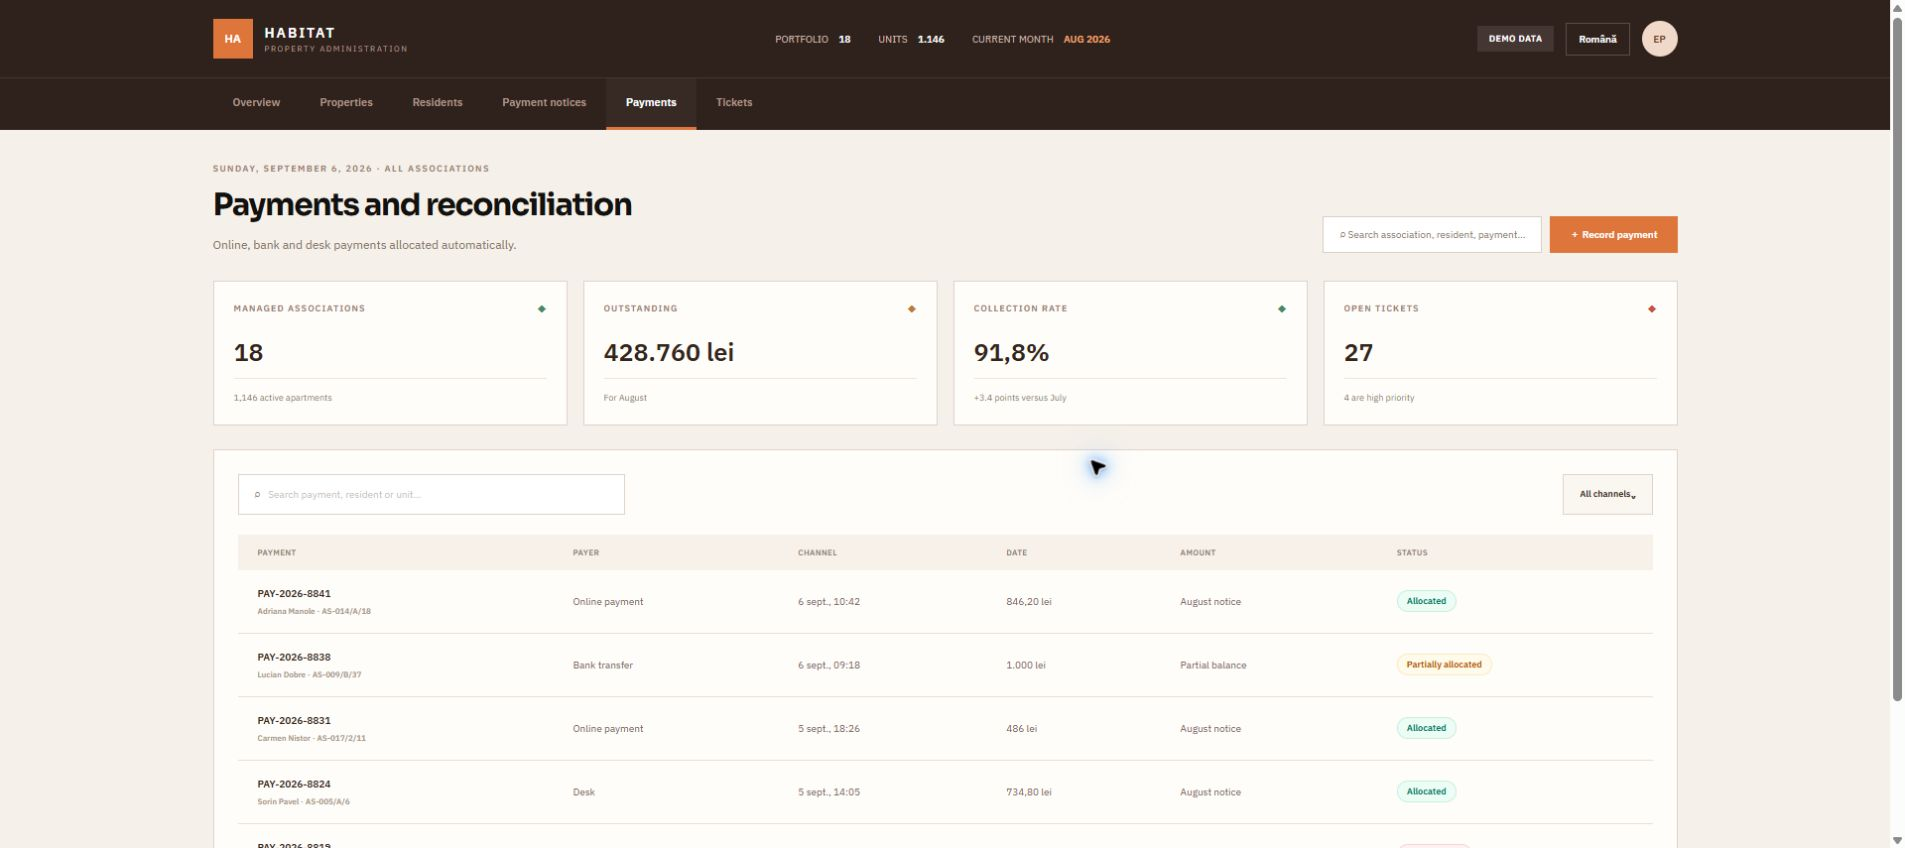Screen dimensions: 1905x848
Task: Click the Managed Associations value 18
Action: (248, 352)
